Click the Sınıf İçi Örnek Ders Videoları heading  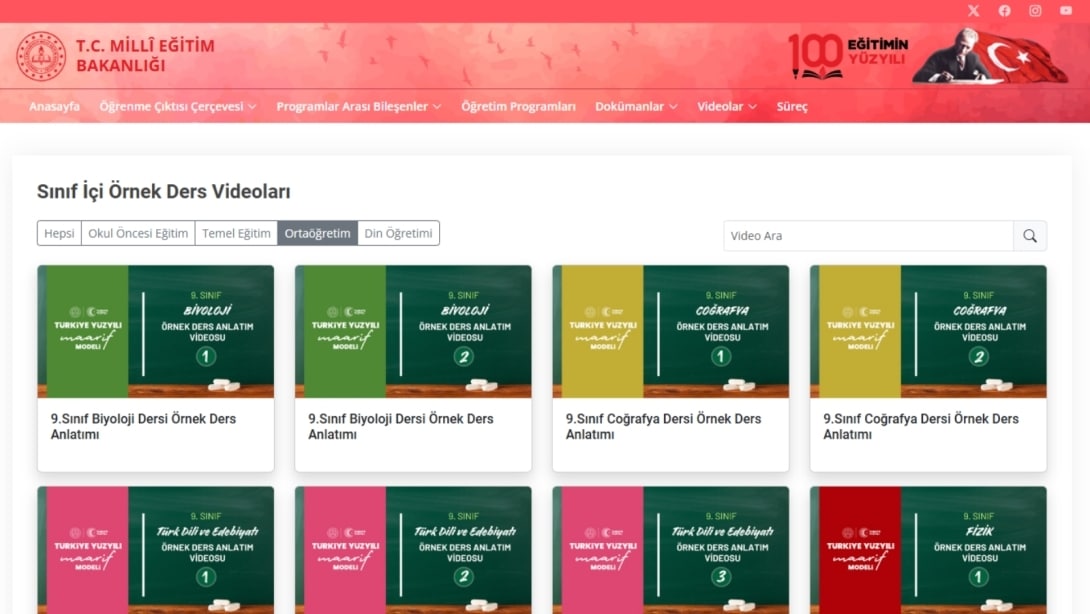[163, 191]
